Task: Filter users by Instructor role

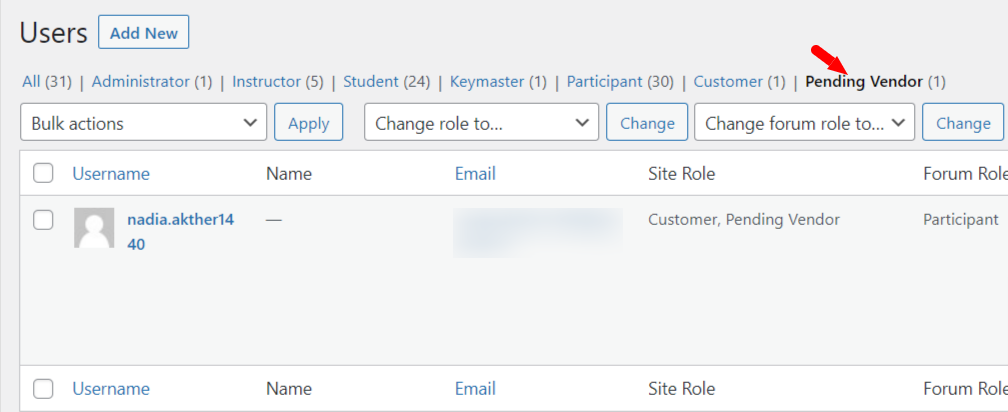Action: (266, 82)
